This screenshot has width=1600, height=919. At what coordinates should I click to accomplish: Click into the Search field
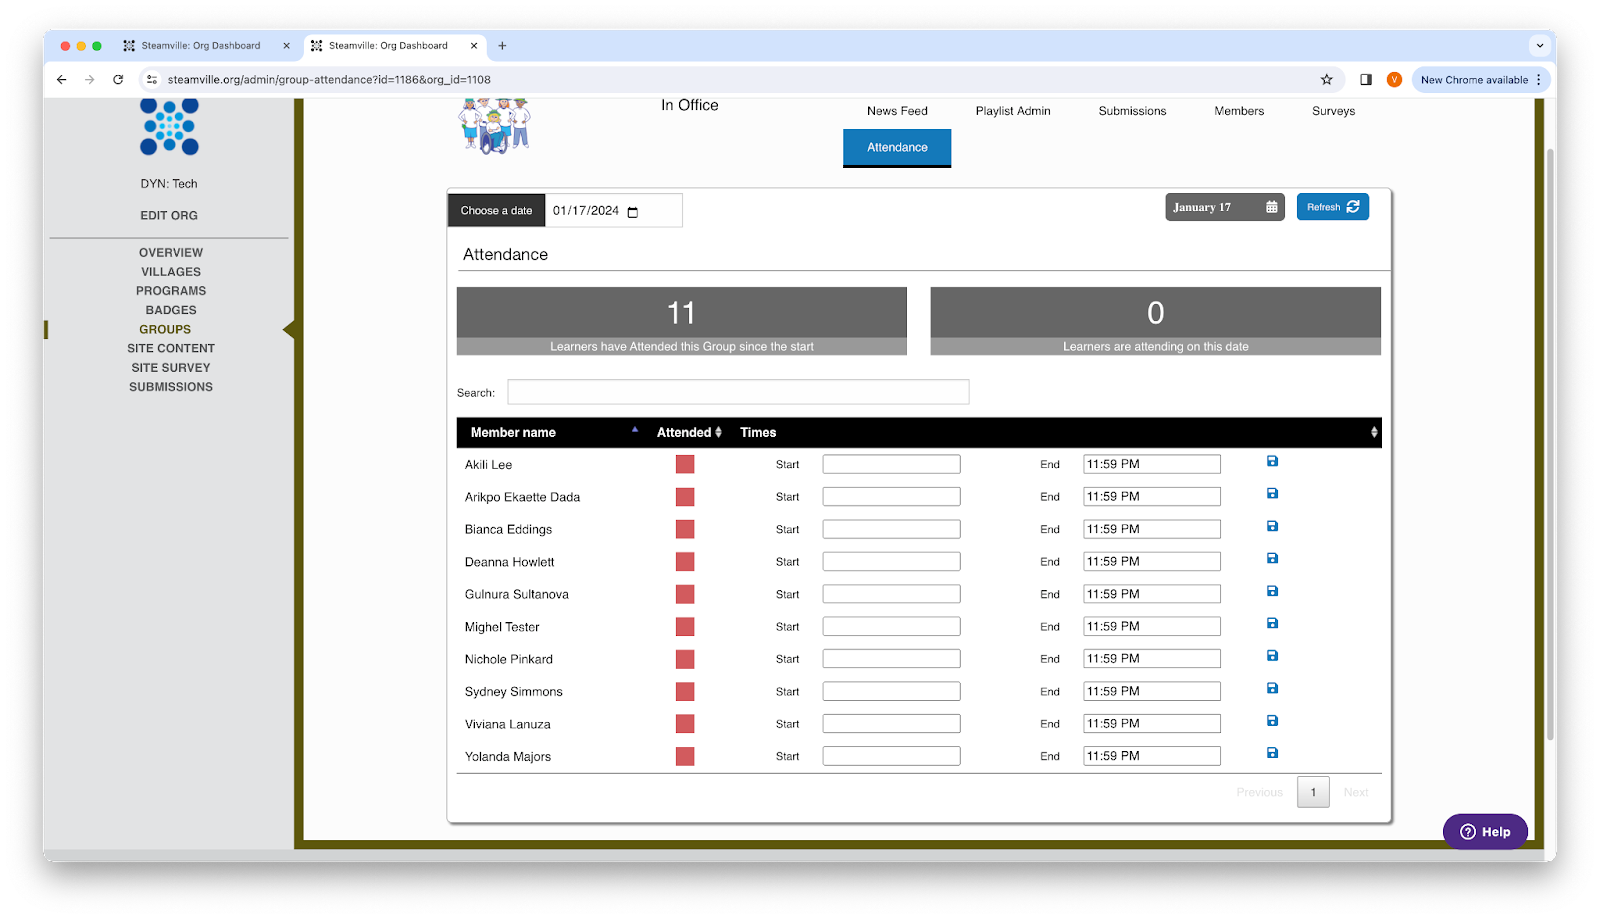coord(738,392)
